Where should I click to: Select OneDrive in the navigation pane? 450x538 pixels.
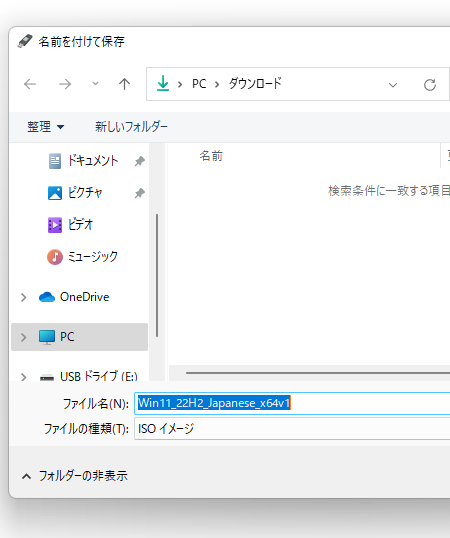(x=84, y=297)
